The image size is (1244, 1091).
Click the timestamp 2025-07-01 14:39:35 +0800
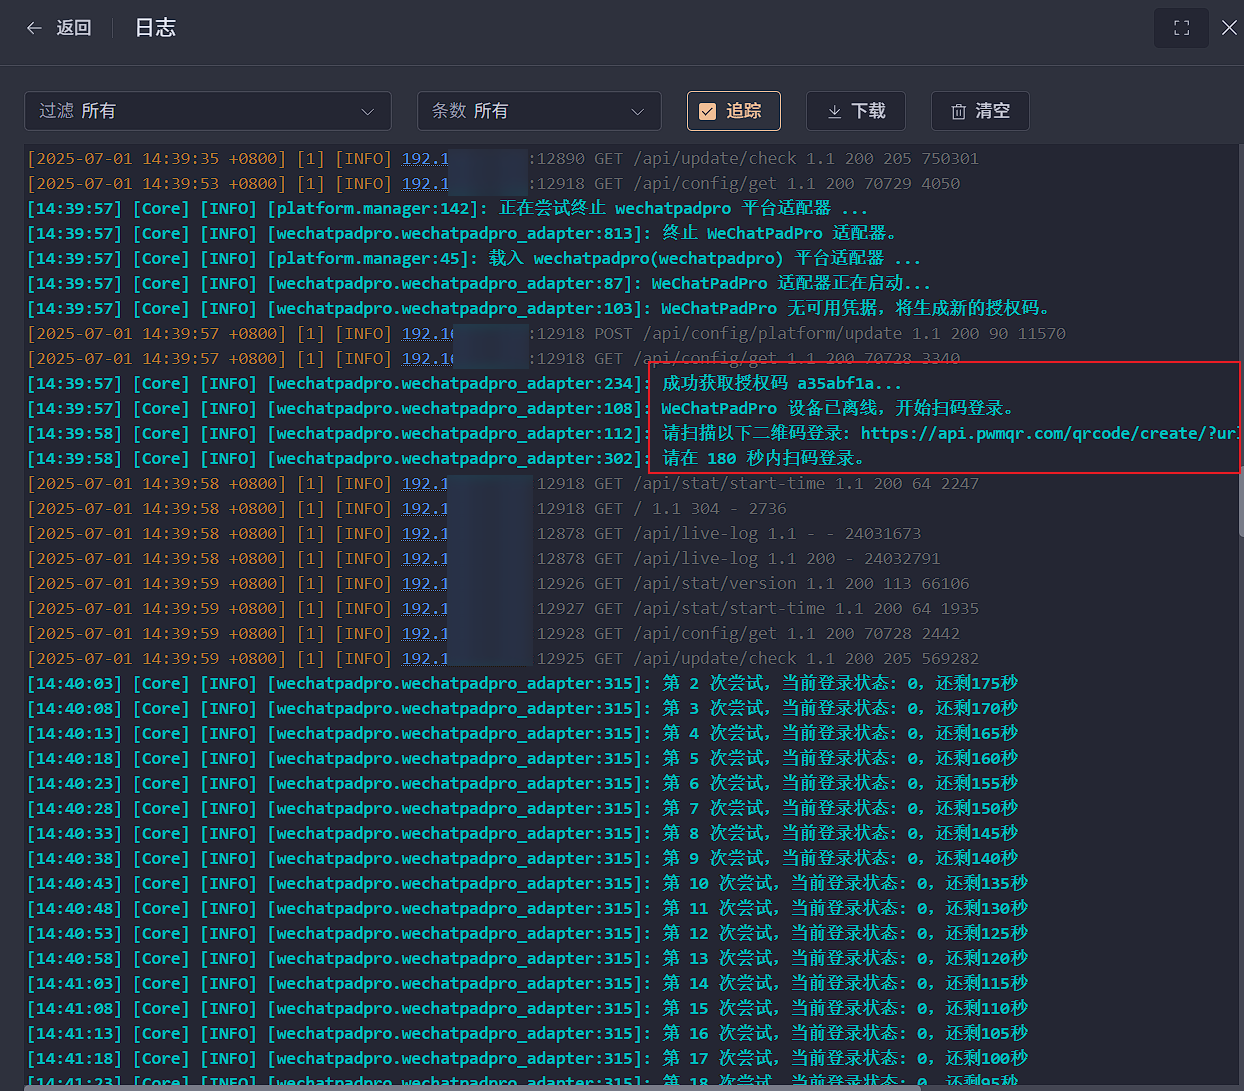(157, 159)
